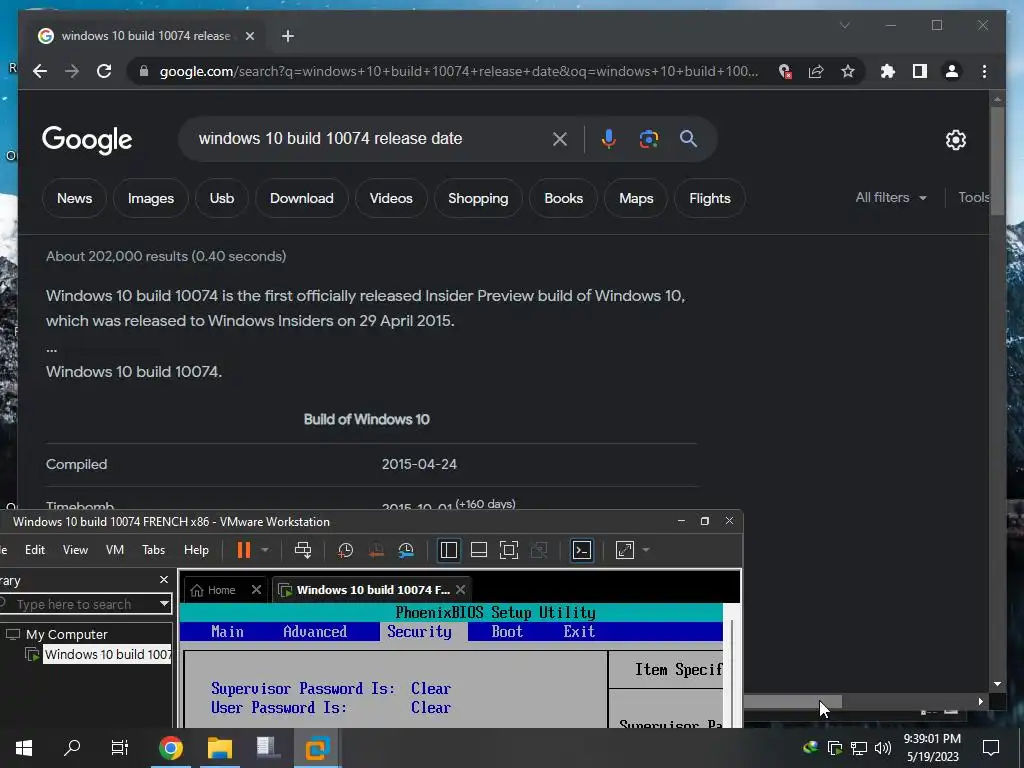The width and height of the screenshot is (1024, 768).
Task: Click the Chrome address bar URL
Action: pos(459,71)
